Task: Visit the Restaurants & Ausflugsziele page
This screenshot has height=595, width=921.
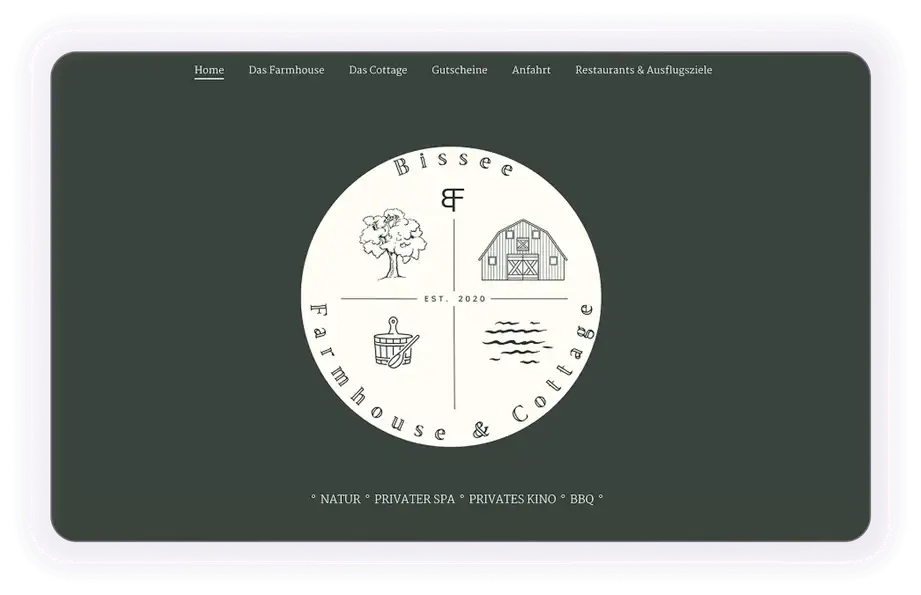Action: pos(643,70)
